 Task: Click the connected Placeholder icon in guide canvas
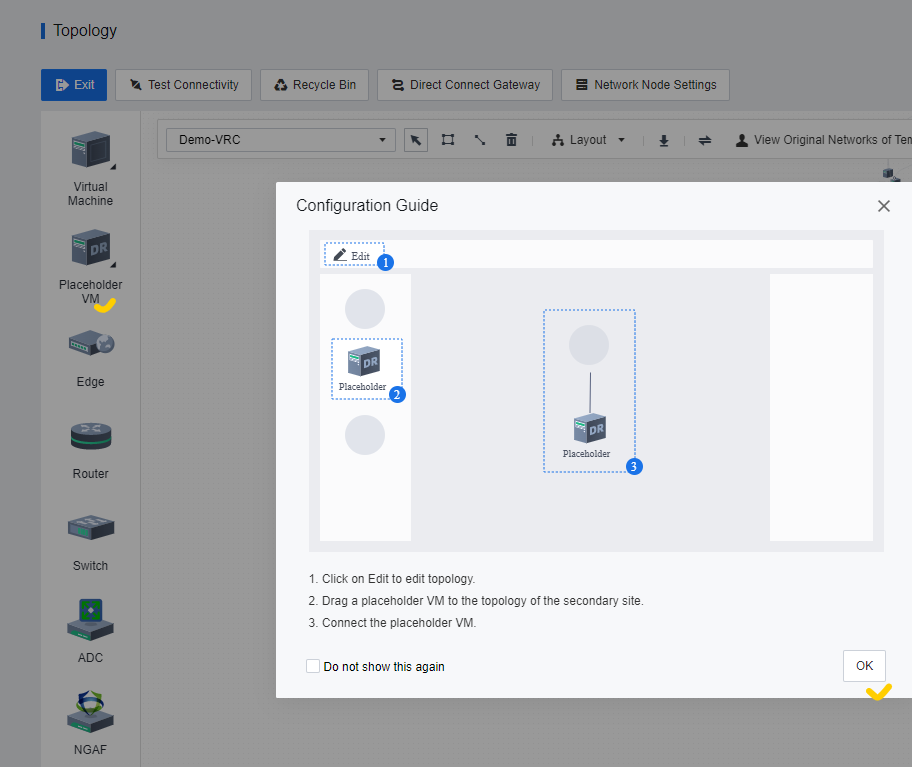tap(590, 429)
